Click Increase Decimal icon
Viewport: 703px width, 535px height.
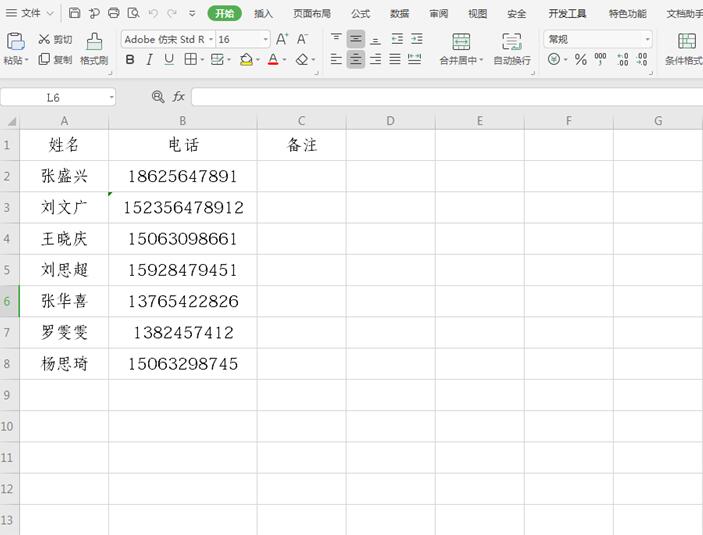tap(623, 59)
